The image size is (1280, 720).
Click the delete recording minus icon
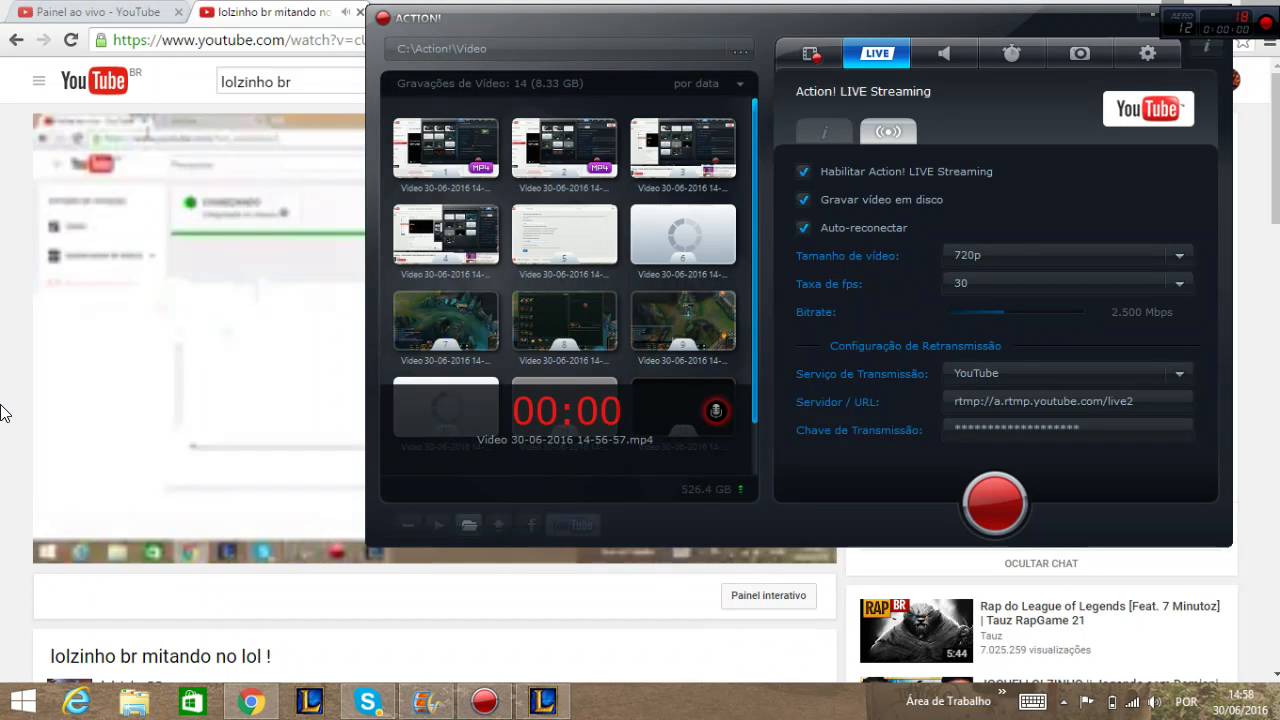(408, 524)
